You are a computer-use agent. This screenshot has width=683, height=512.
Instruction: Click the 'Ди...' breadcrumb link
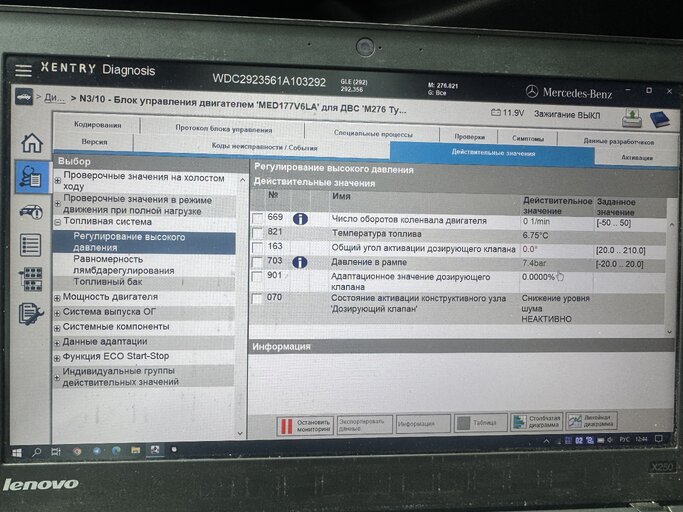point(54,98)
